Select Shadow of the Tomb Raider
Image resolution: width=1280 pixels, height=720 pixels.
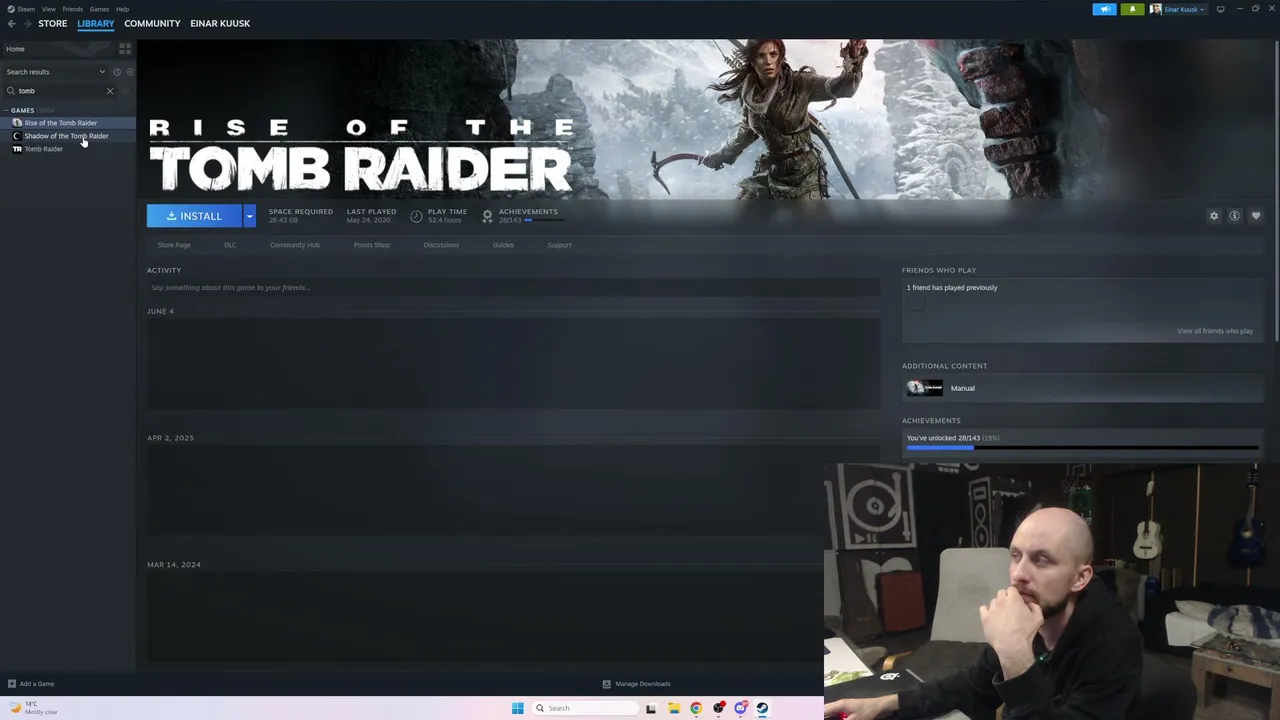[66, 136]
